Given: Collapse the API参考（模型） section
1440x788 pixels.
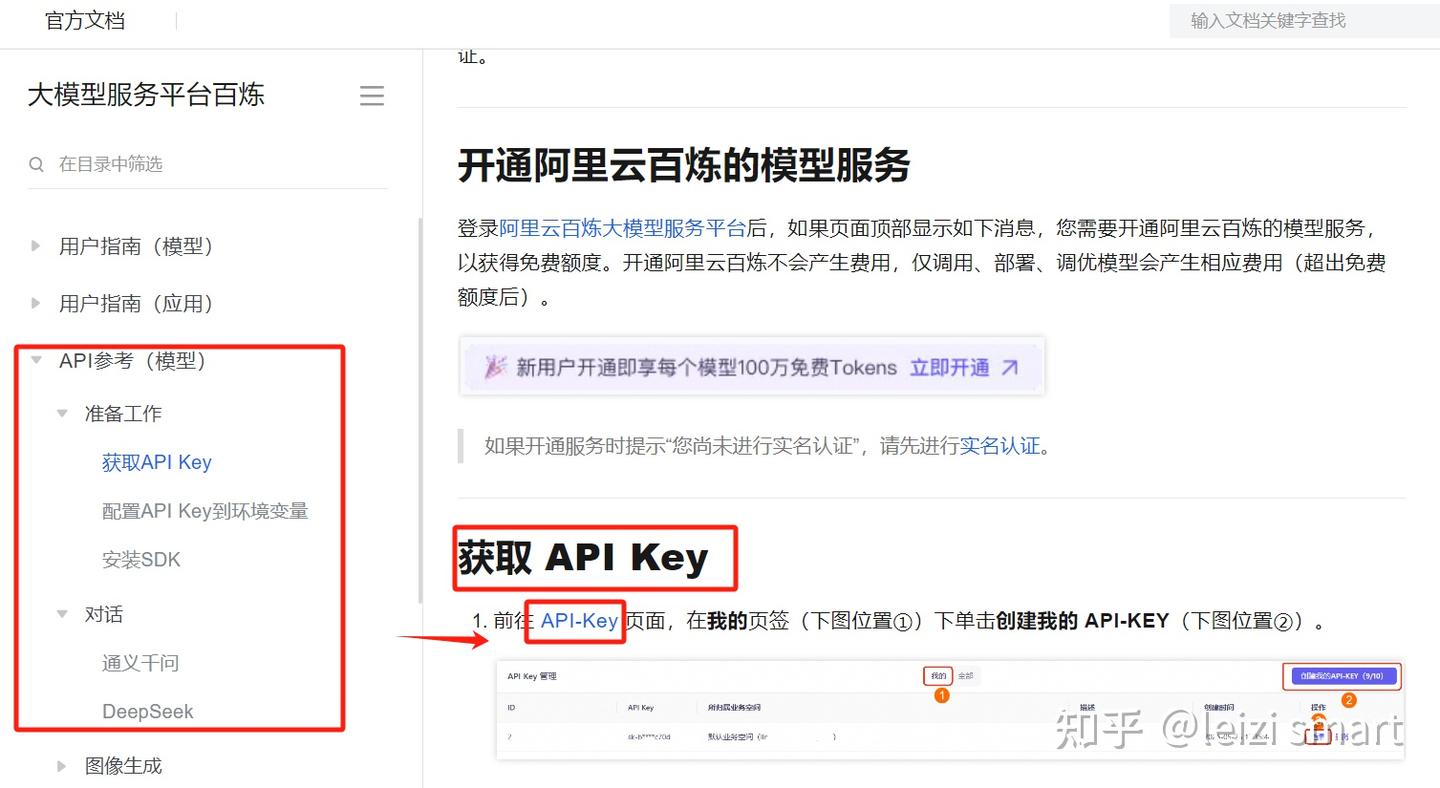Looking at the screenshot, I should (x=35, y=361).
